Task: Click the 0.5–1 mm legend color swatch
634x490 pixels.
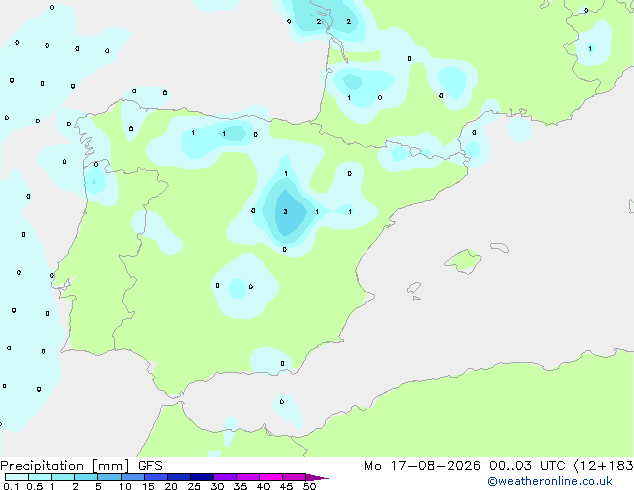Action: (40, 477)
